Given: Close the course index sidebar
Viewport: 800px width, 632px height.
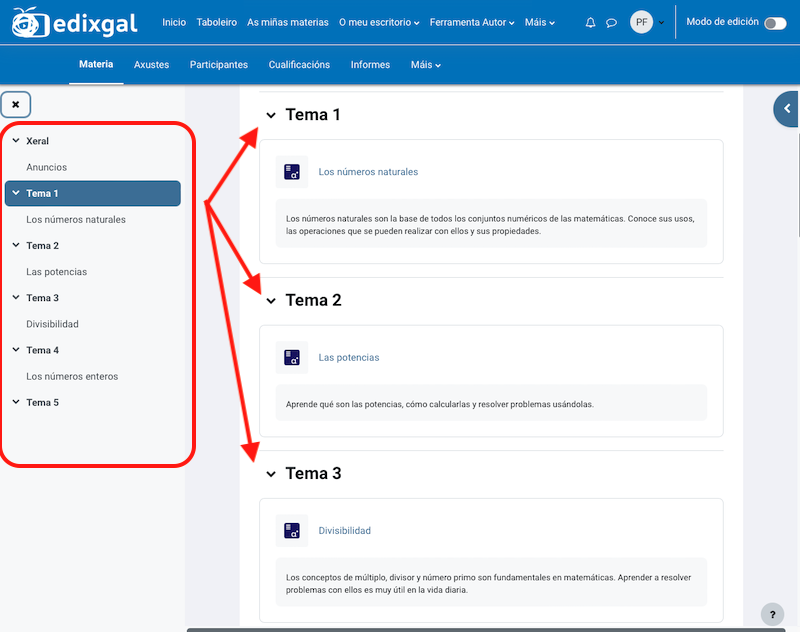Looking at the screenshot, I should click(16, 104).
